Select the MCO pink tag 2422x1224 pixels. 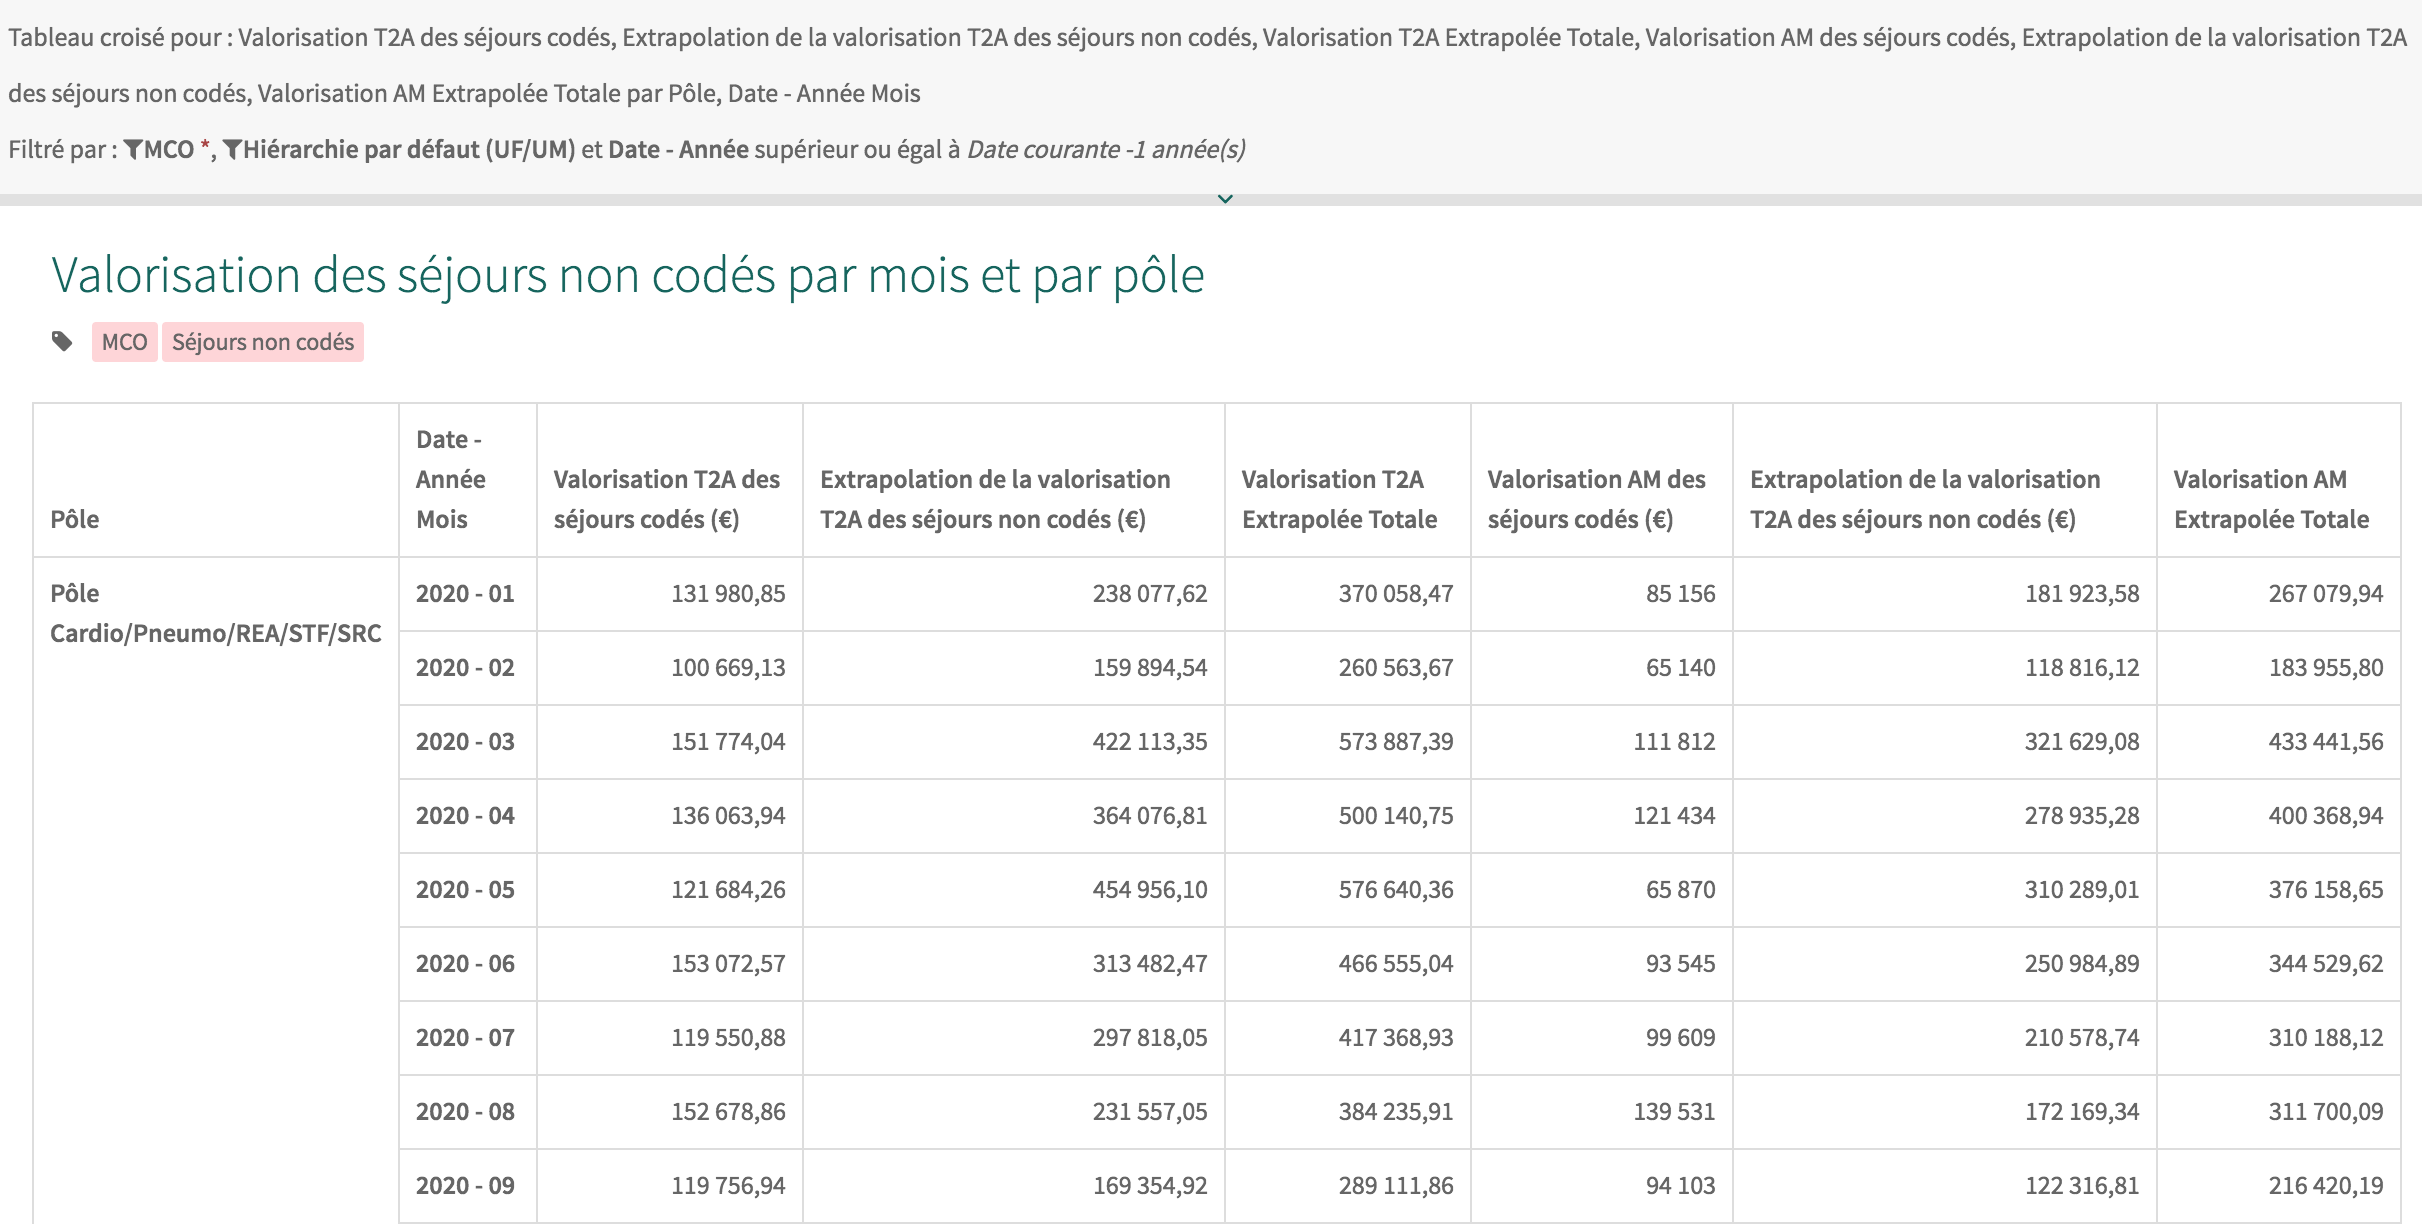click(124, 342)
